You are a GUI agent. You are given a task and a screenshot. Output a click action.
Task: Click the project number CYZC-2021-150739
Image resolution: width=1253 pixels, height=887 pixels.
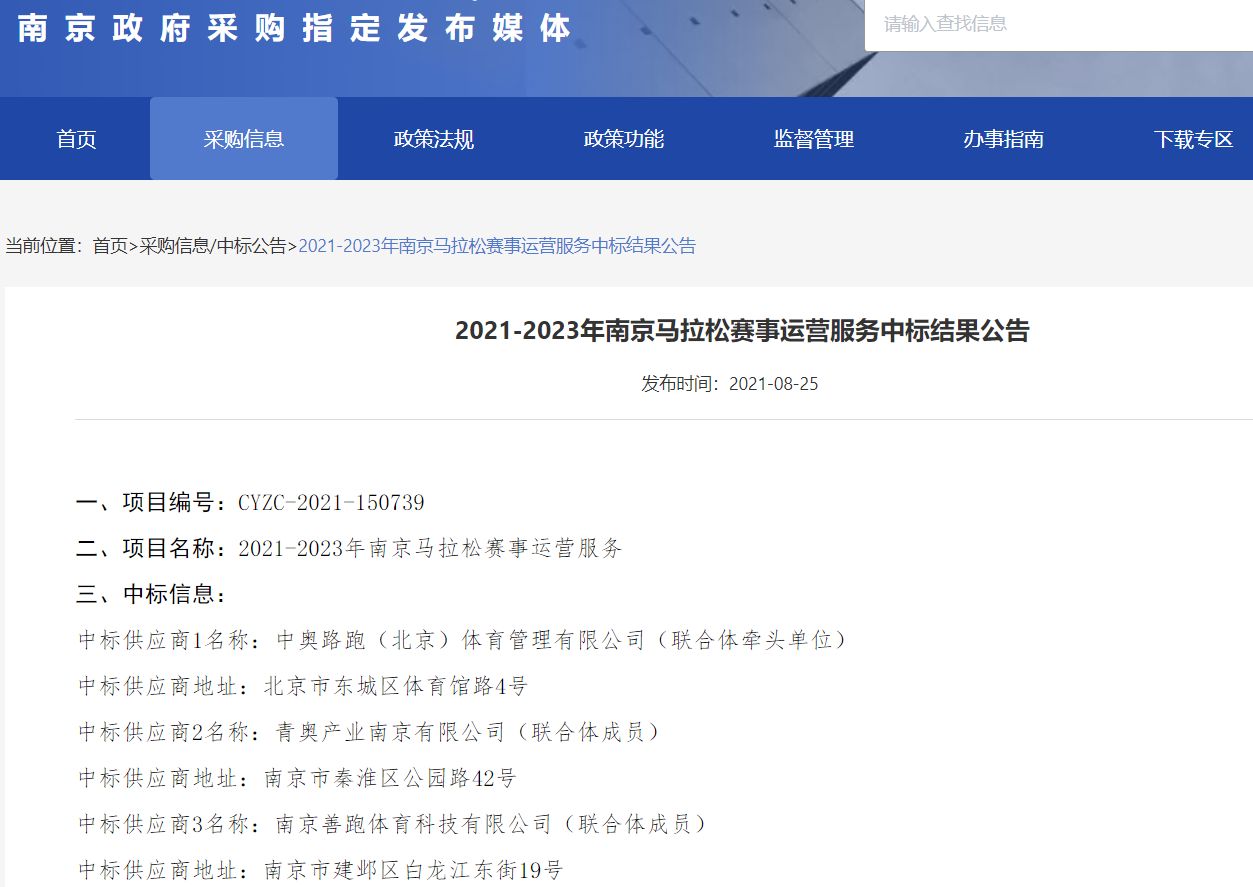(331, 502)
